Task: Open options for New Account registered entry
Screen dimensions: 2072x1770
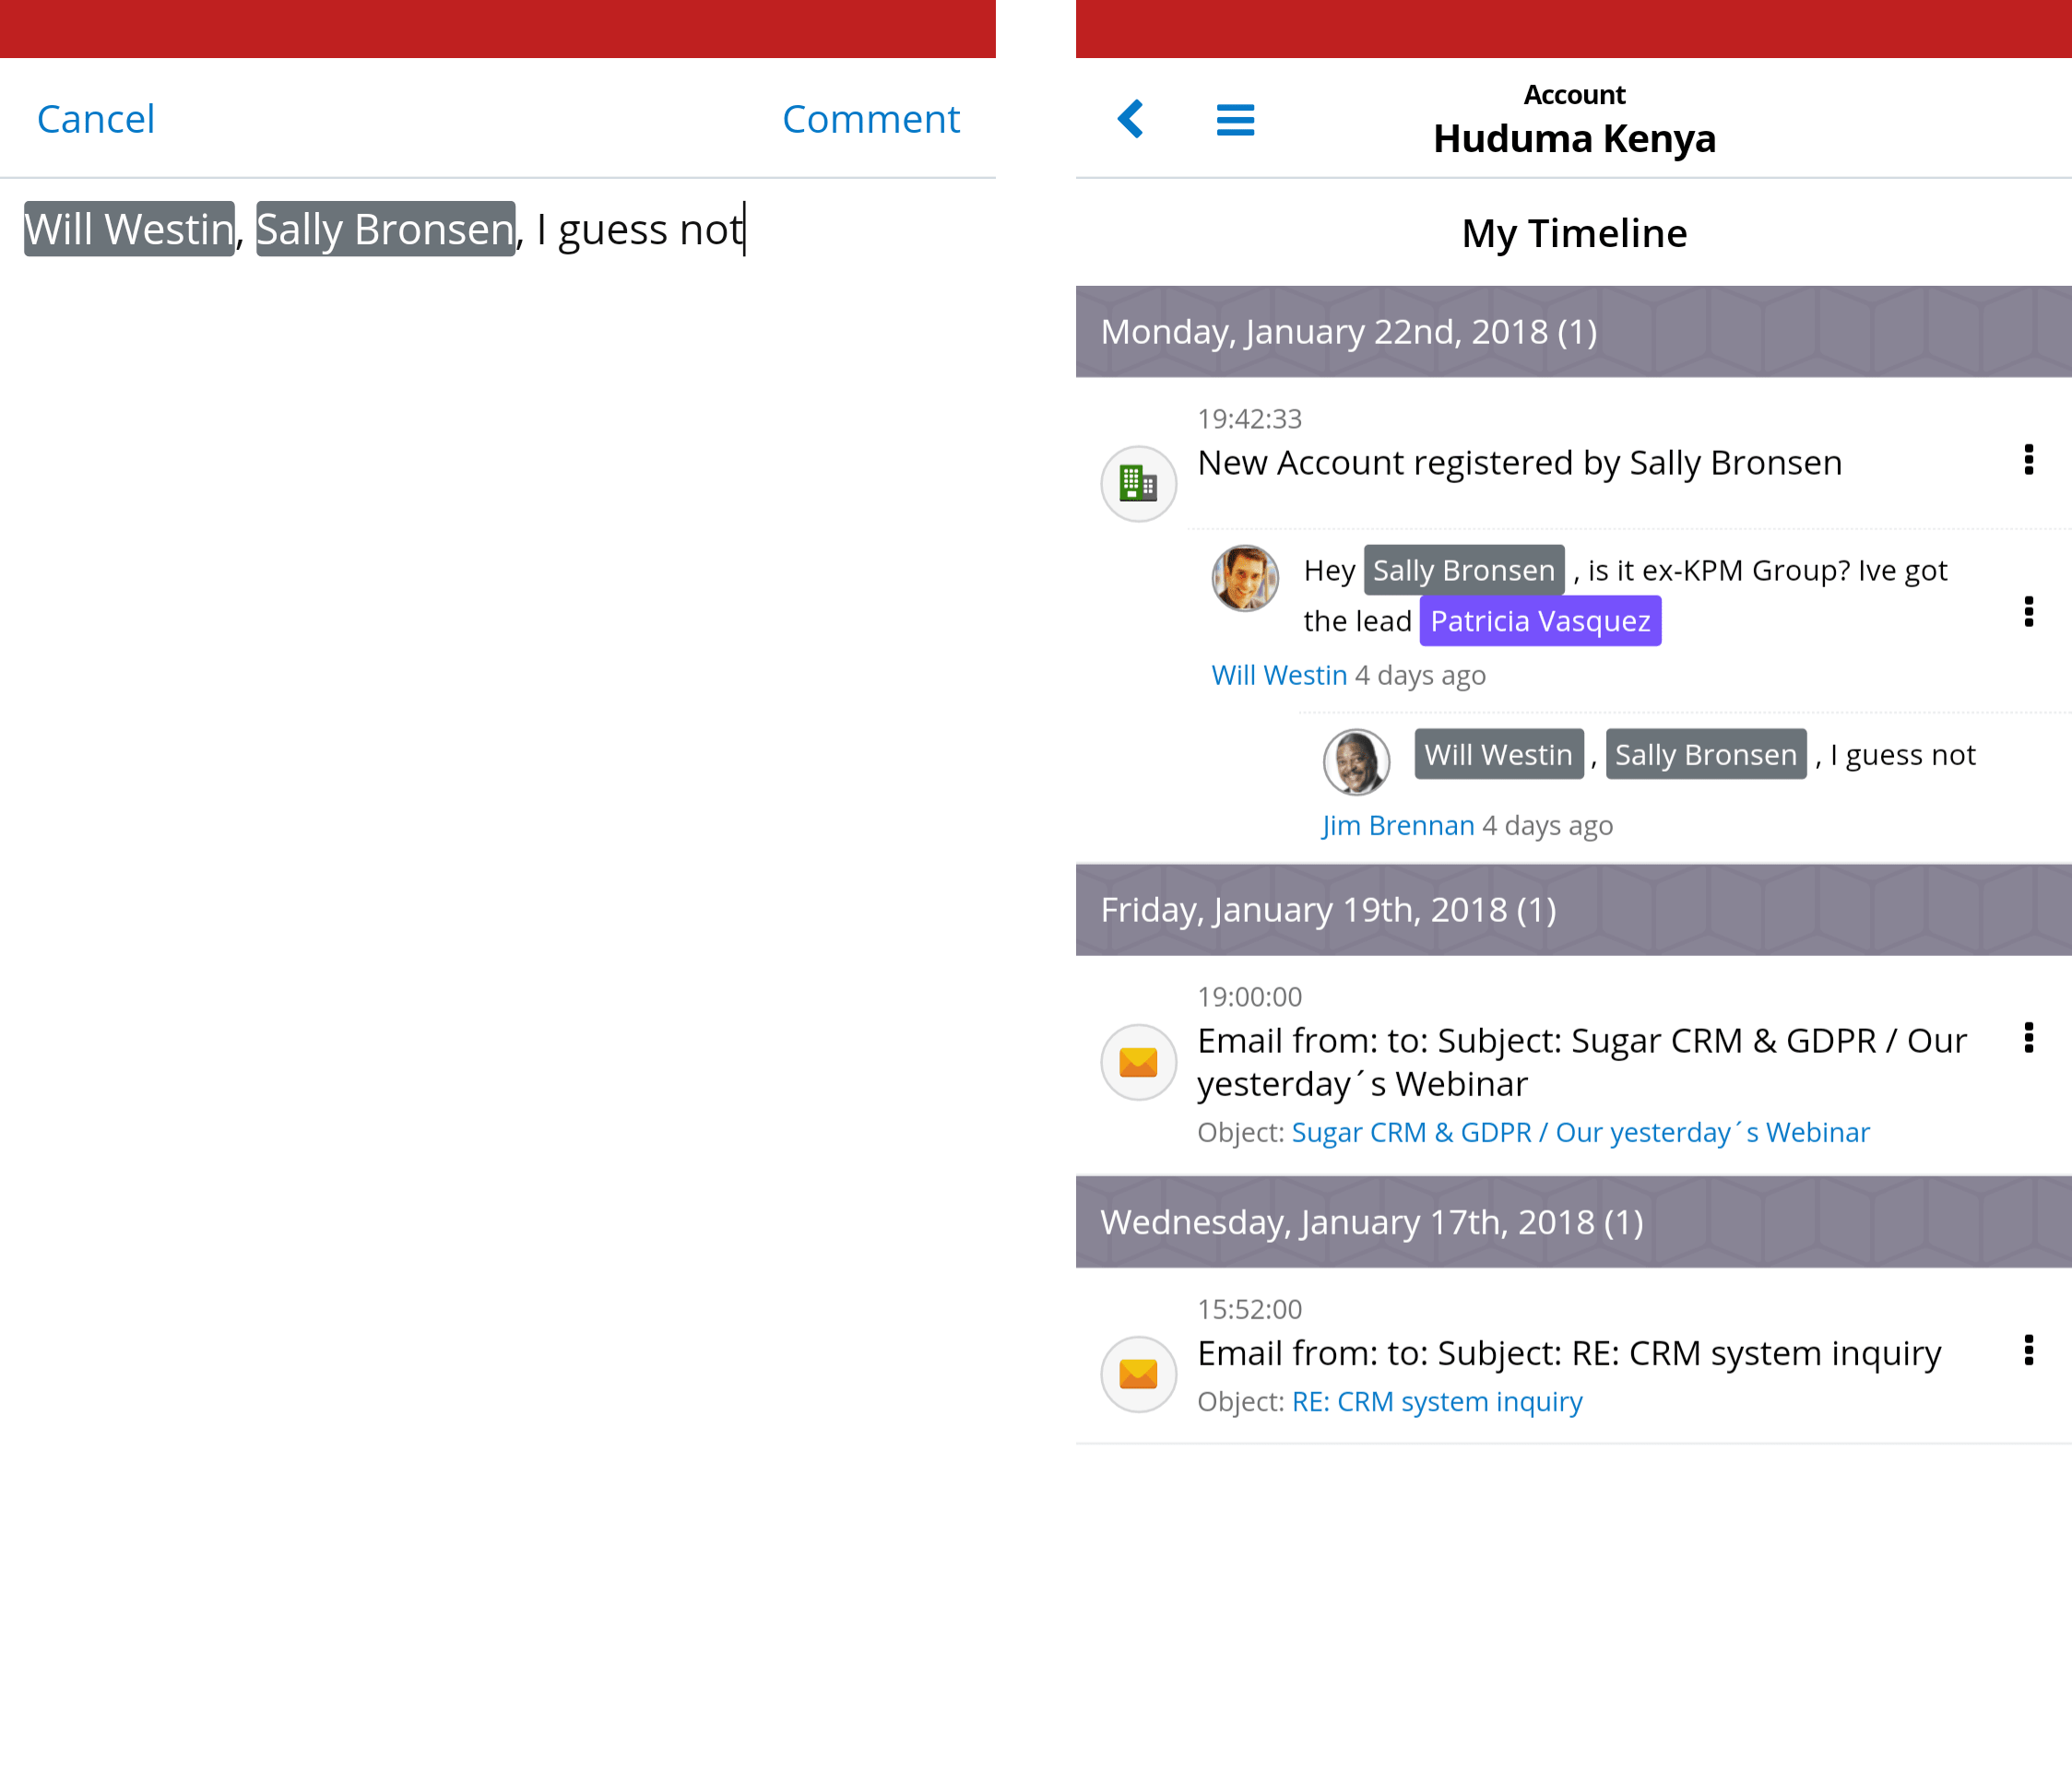Action: (x=2028, y=459)
